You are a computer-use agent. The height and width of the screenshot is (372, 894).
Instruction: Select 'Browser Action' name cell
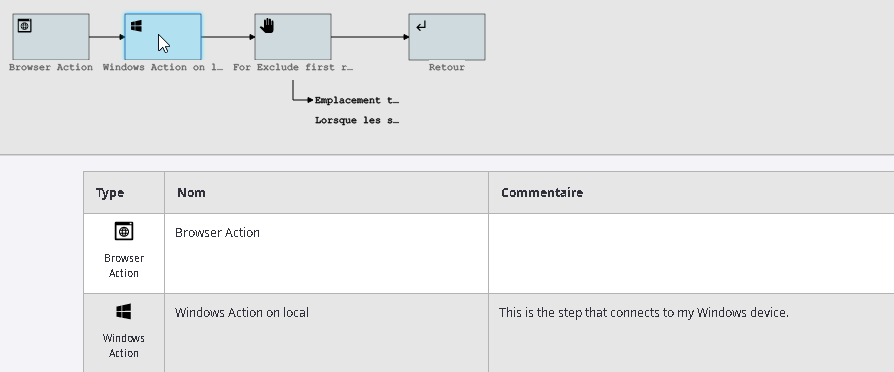coord(326,254)
